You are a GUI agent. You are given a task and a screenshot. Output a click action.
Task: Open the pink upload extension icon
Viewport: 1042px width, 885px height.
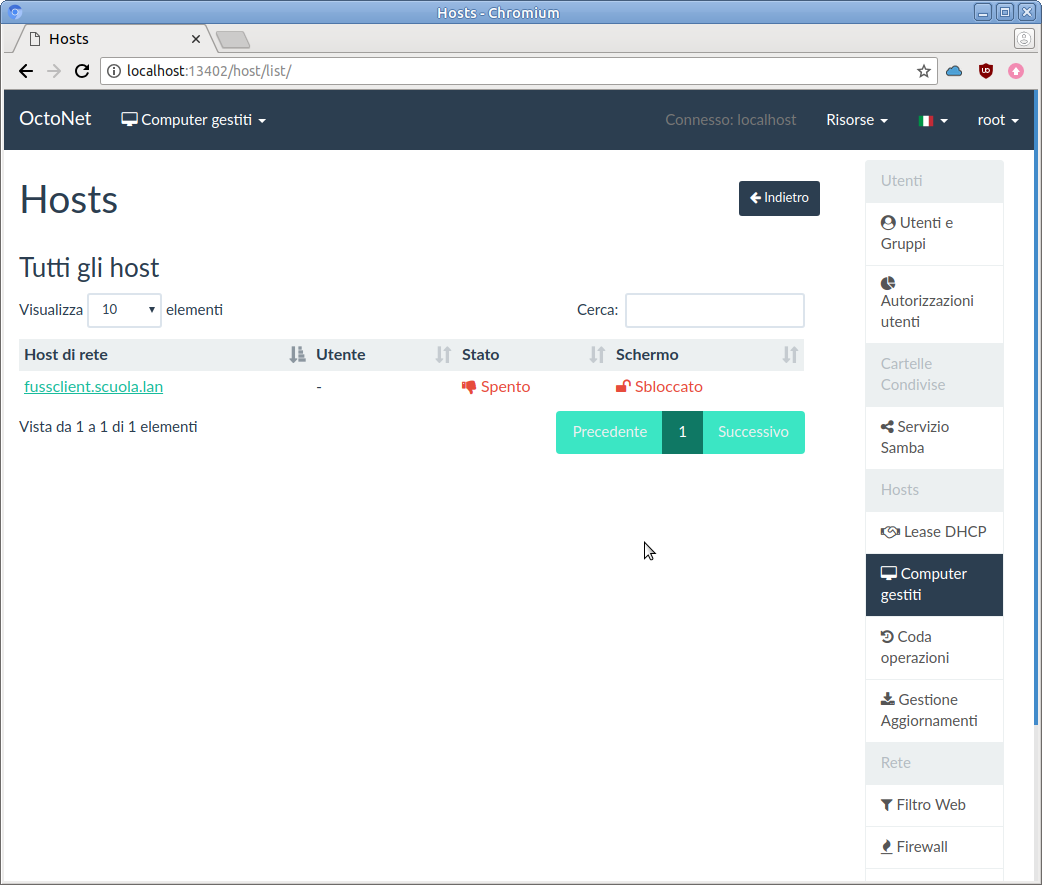(x=1016, y=71)
